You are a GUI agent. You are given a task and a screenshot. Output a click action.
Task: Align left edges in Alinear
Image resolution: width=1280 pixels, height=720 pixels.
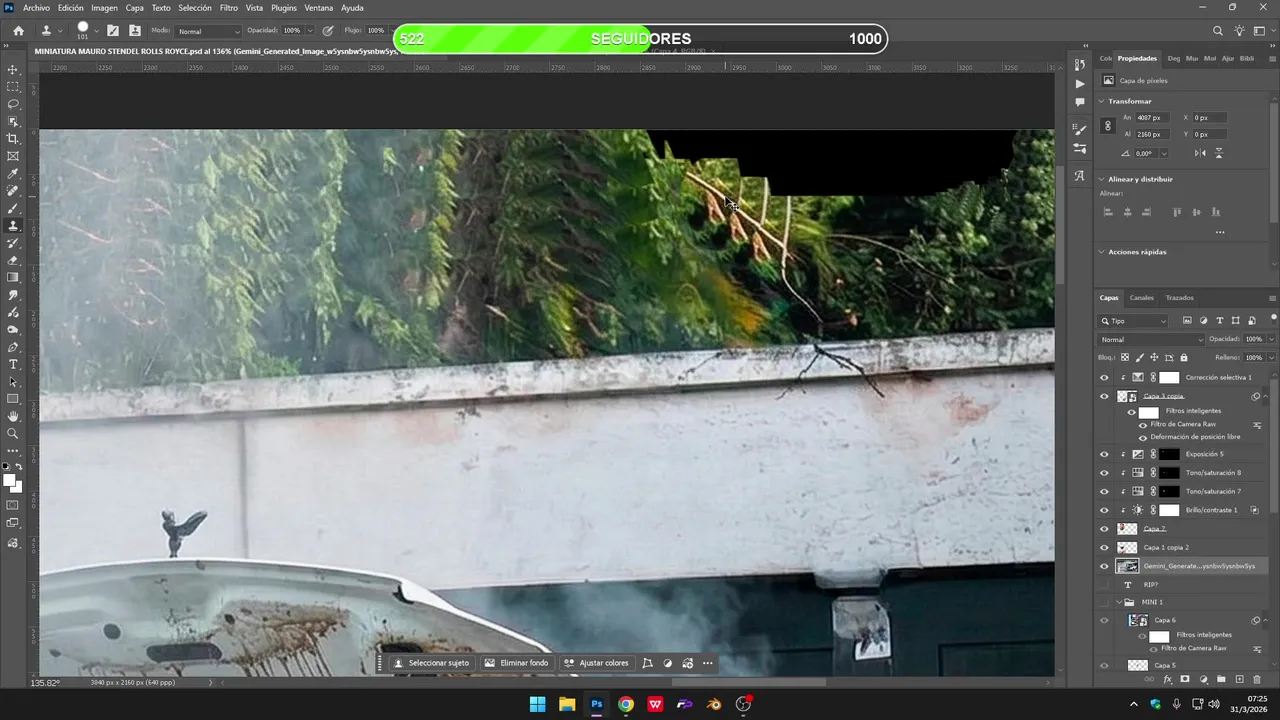pyautogui.click(x=1108, y=212)
